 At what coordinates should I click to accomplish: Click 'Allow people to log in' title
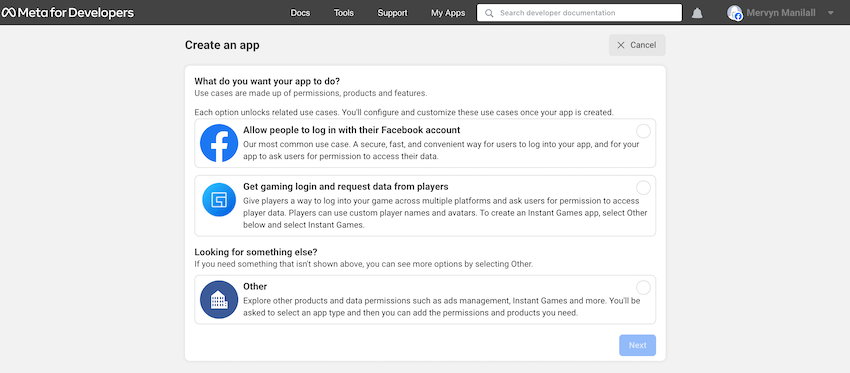(x=351, y=130)
